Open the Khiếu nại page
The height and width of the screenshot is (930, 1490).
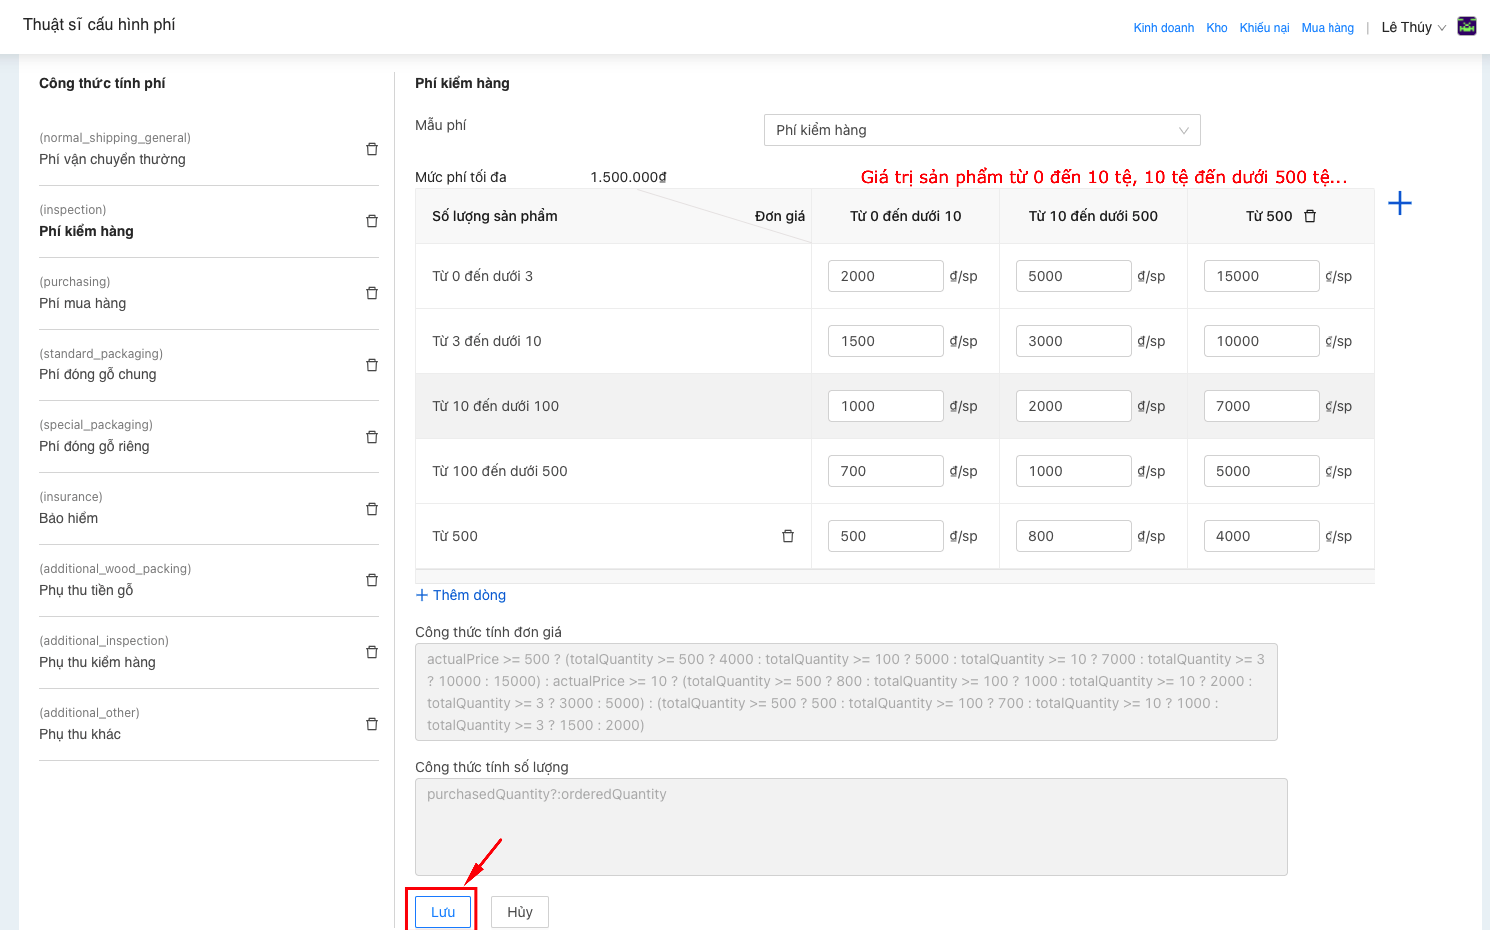[x=1264, y=28]
